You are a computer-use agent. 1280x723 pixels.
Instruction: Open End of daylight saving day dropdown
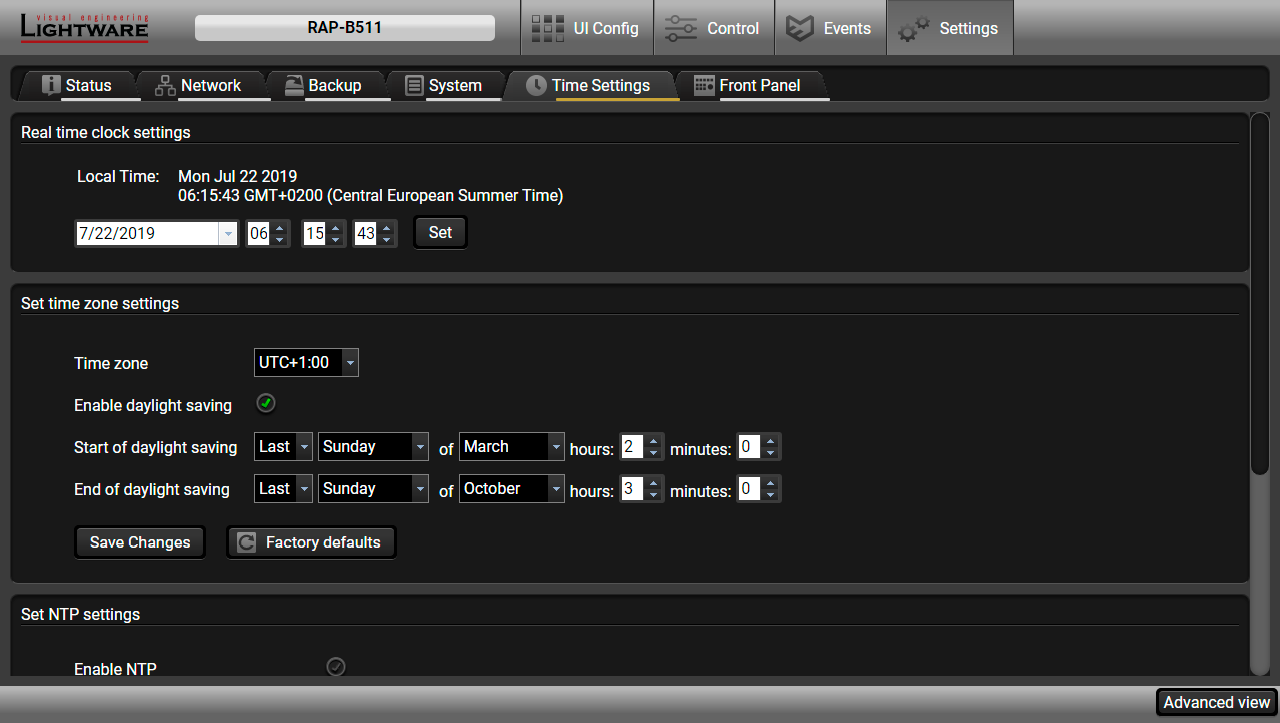[x=373, y=488]
